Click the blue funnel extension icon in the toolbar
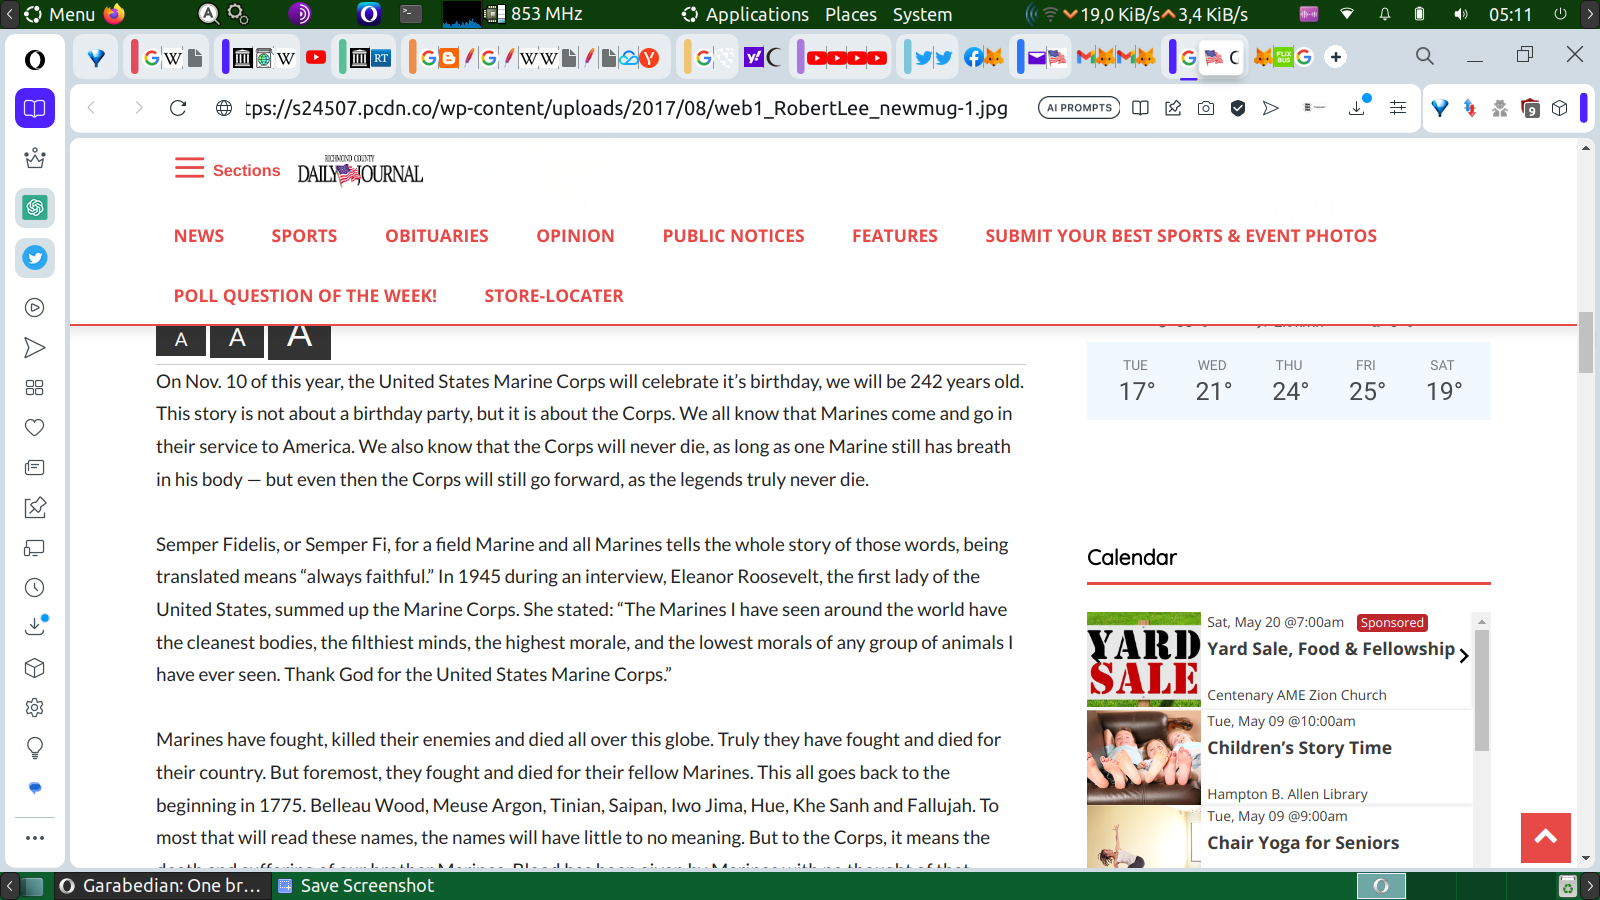 [1440, 108]
